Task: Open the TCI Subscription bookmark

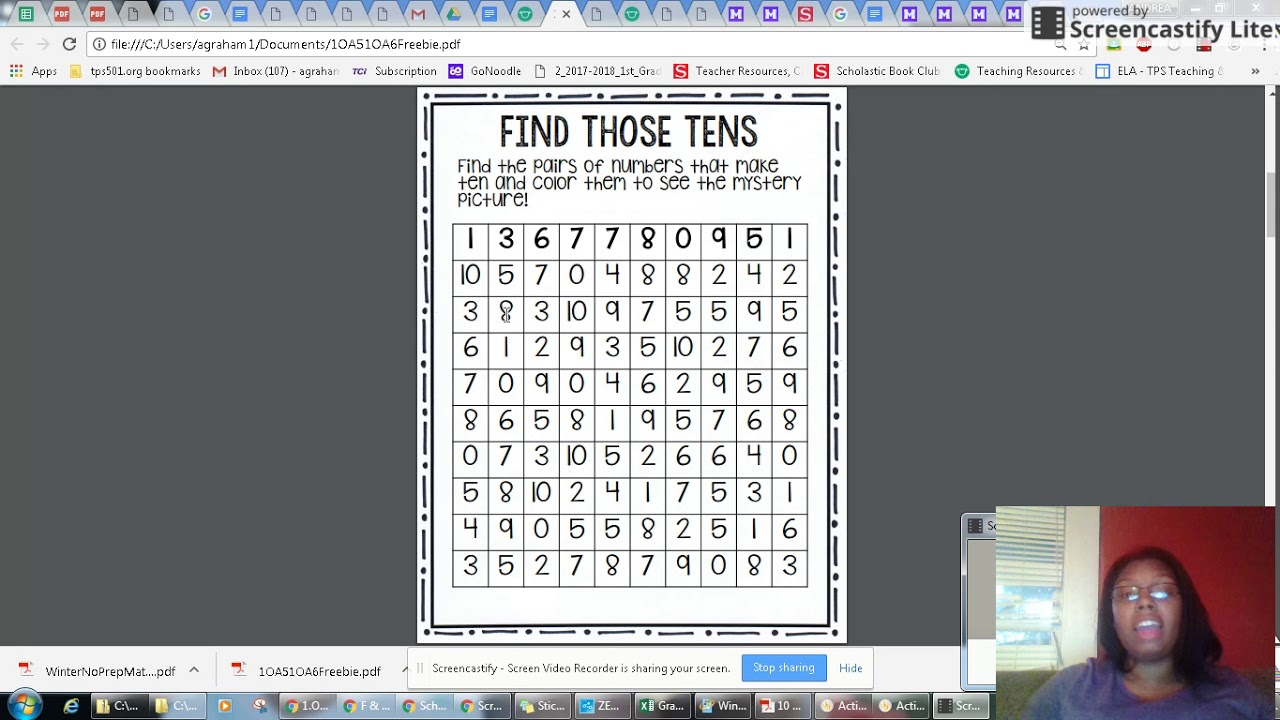Action: [x=395, y=71]
